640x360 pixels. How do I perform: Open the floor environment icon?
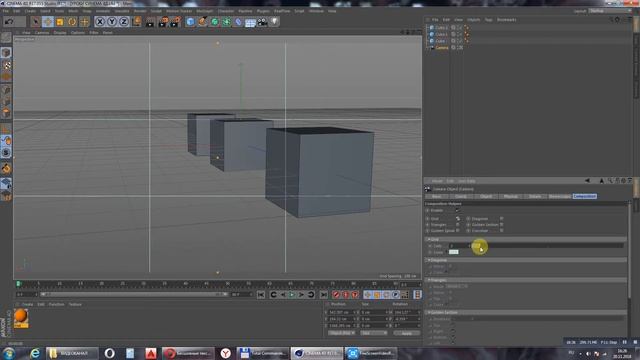[250, 22]
